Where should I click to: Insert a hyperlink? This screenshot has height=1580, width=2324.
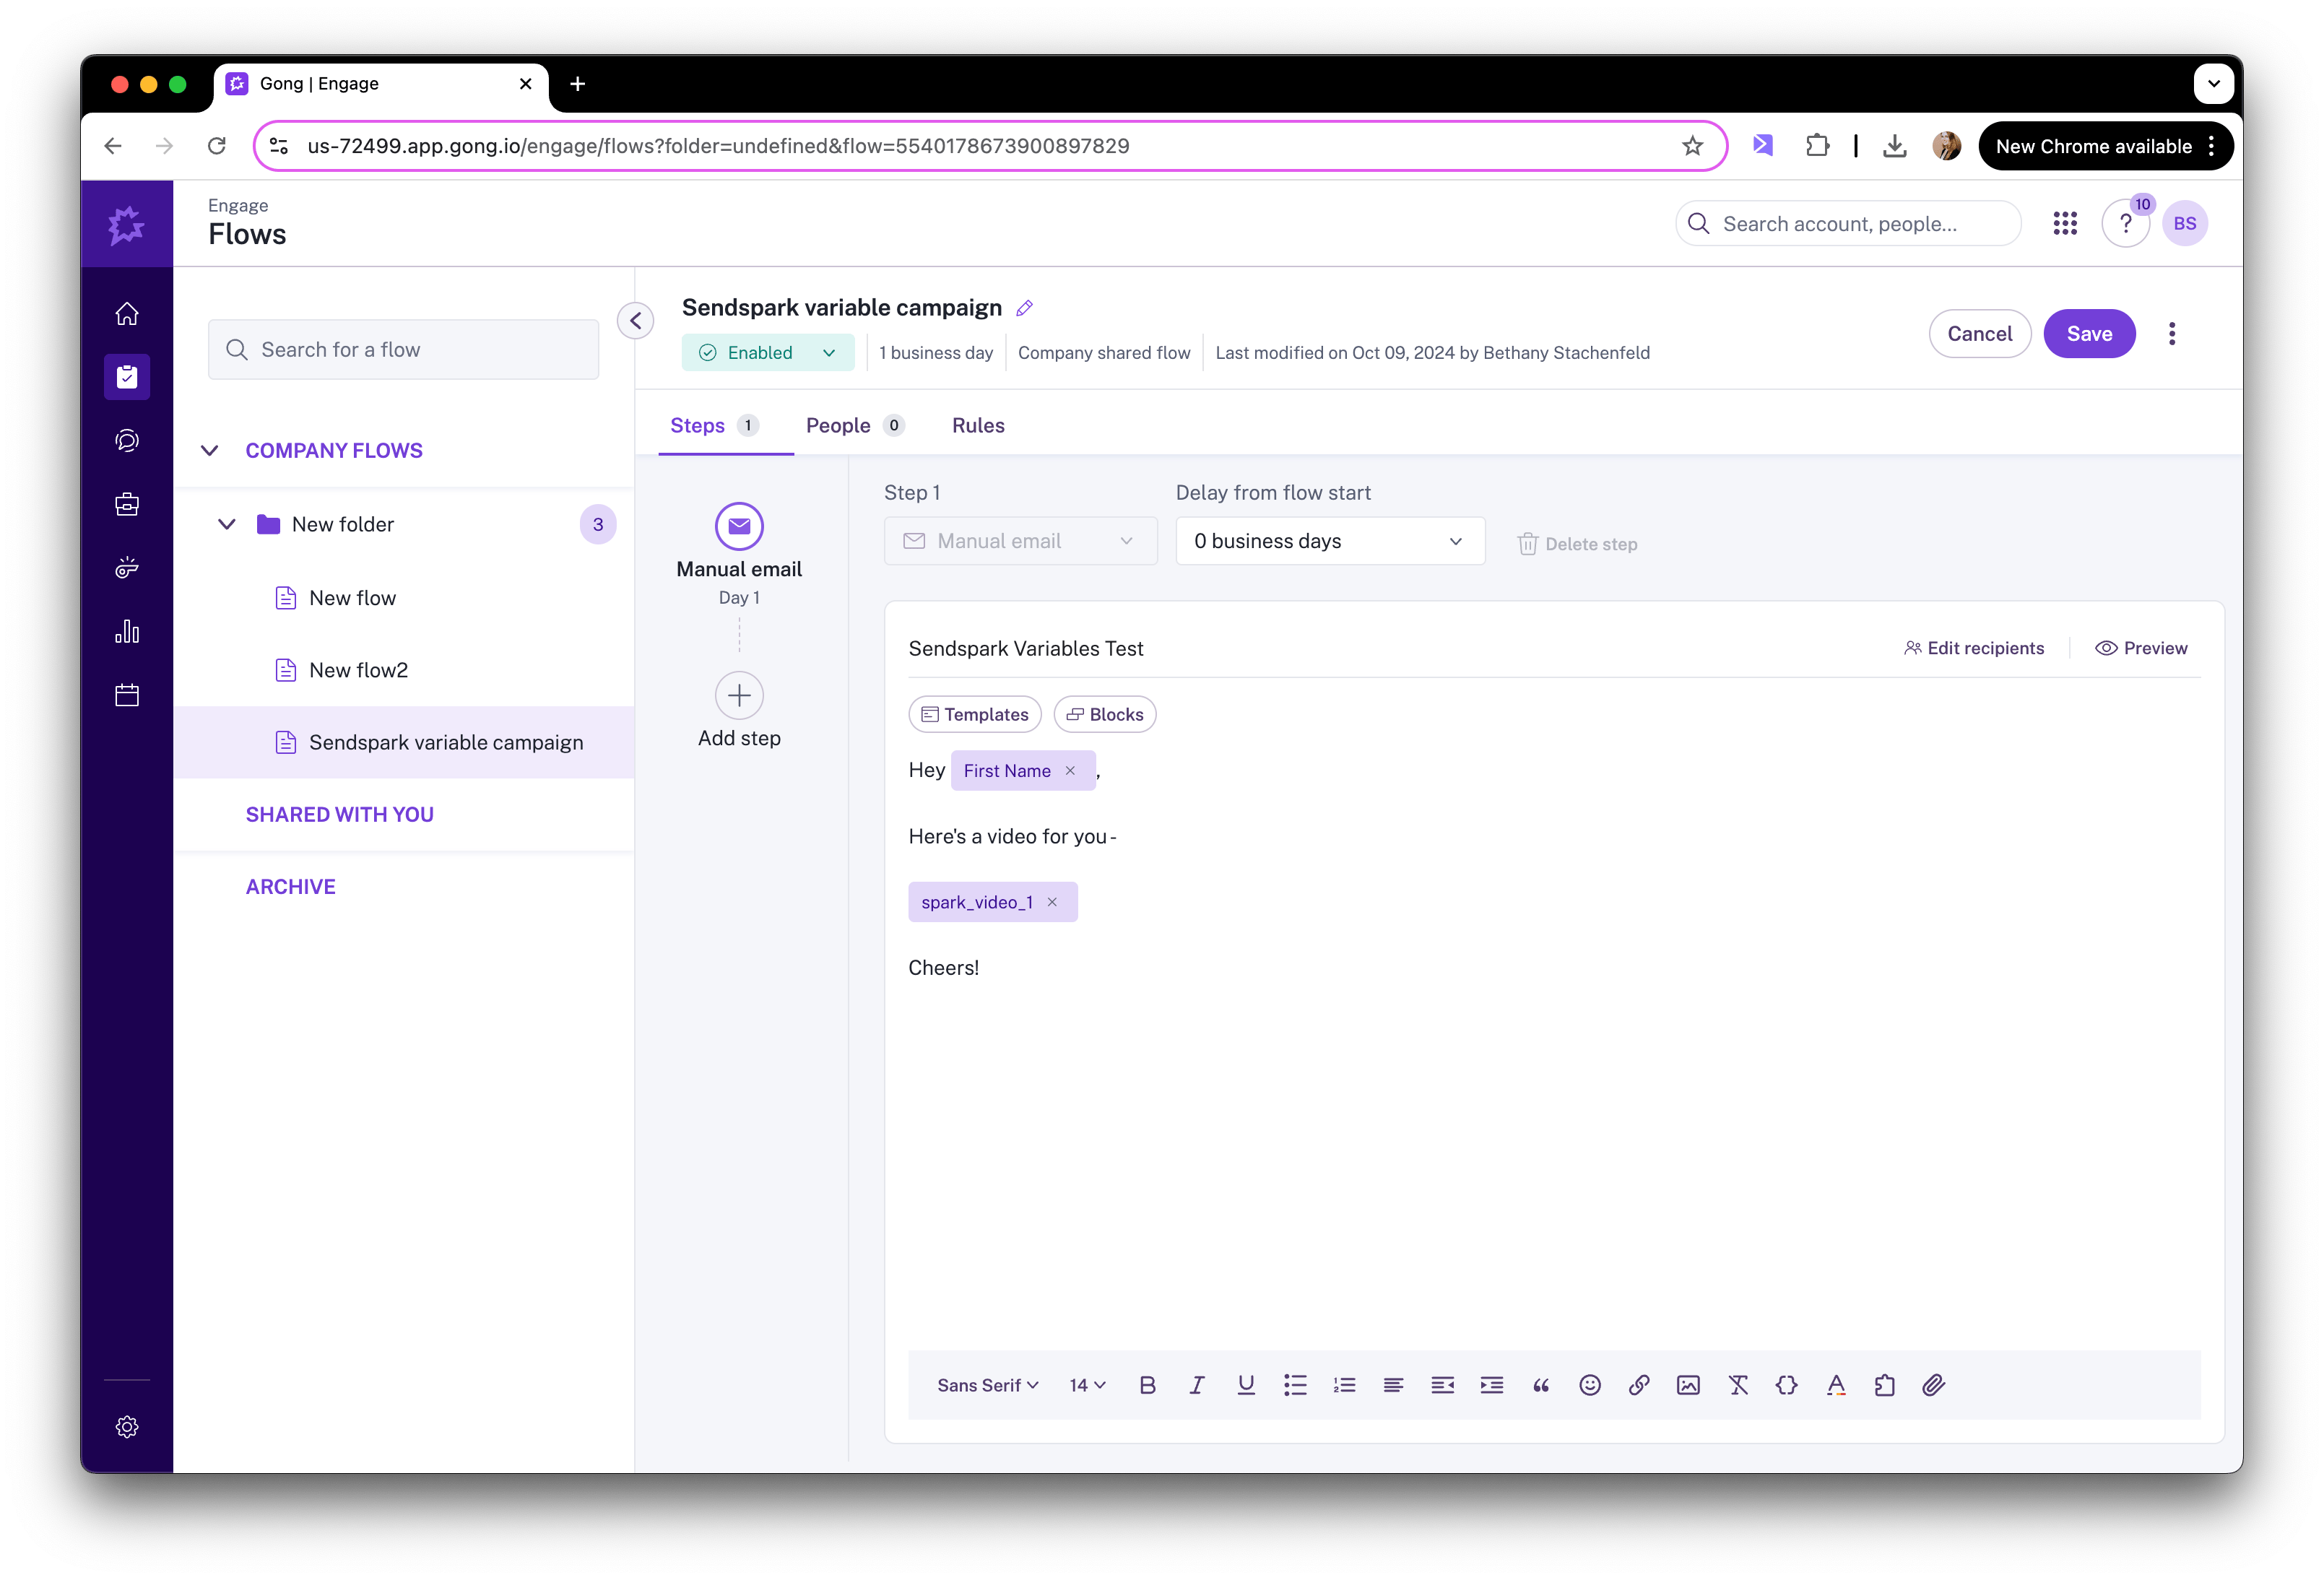pos(1639,1385)
